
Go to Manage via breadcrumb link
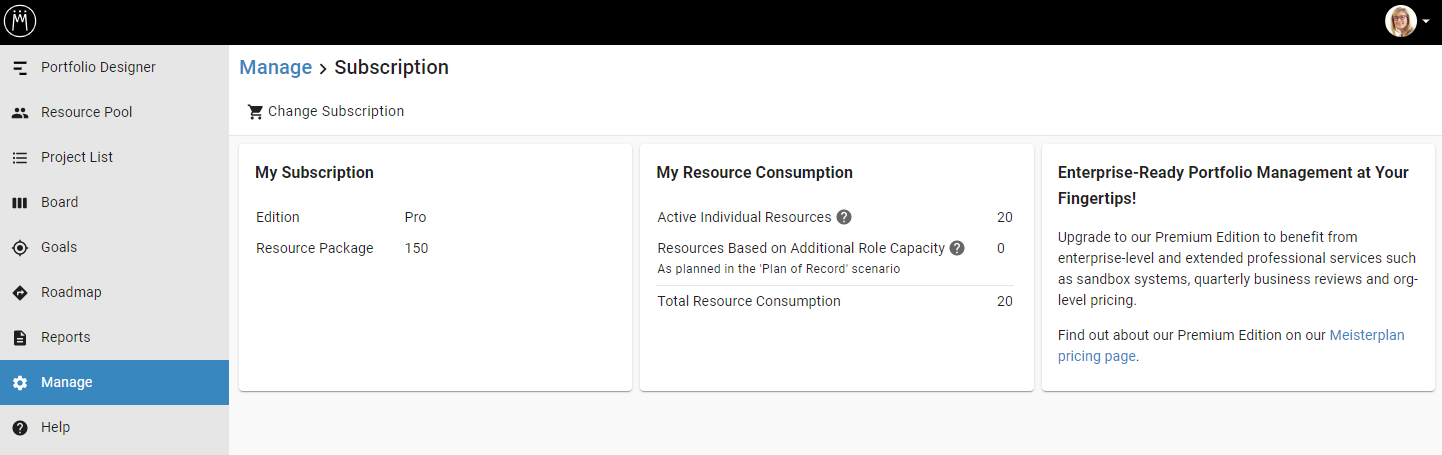pyautogui.click(x=276, y=67)
